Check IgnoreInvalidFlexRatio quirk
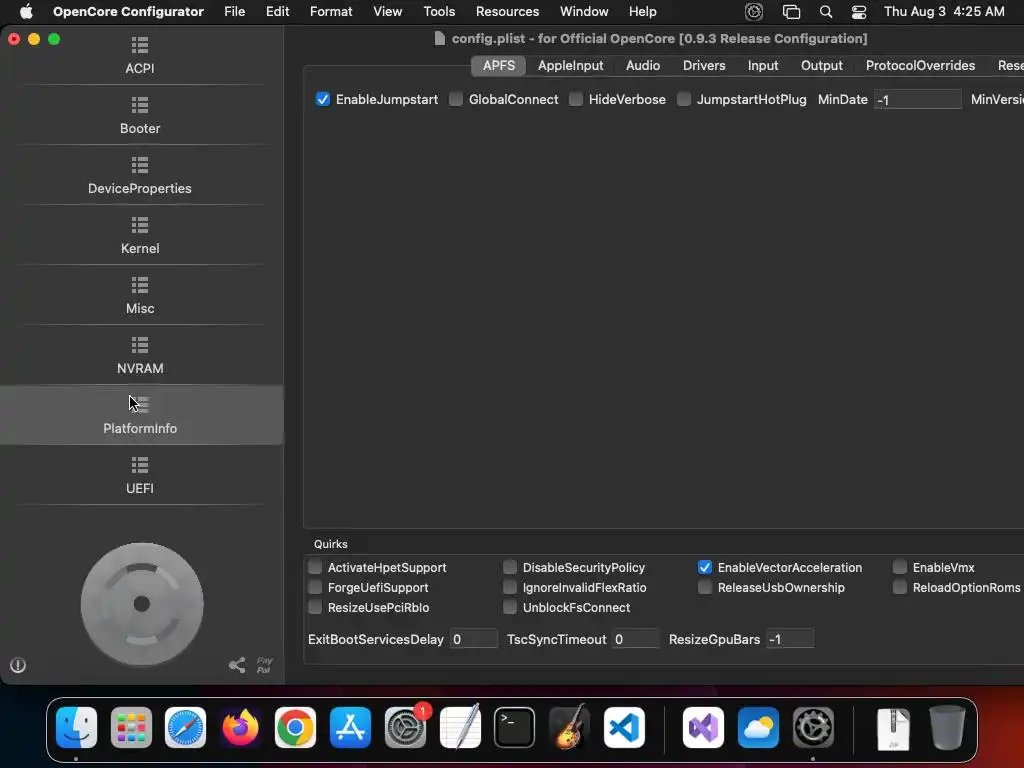Image resolution: width=1024 pixels, height=768 pixels. [x=509, y=587]
